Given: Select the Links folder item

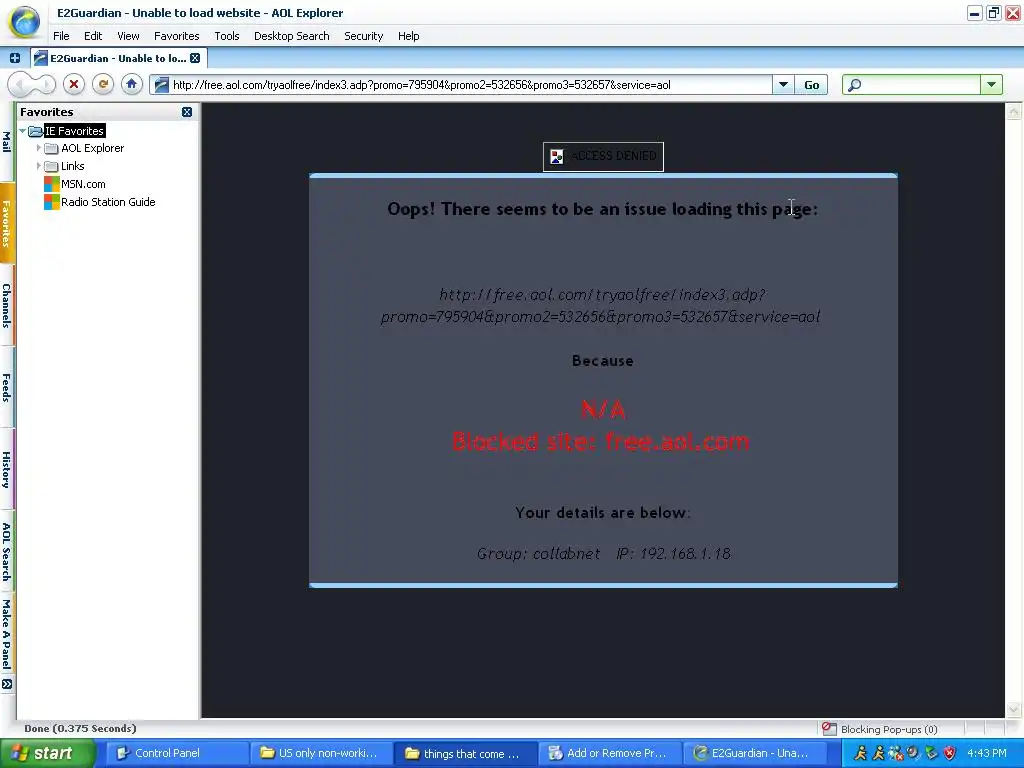Looking at the screenshot, I should click(72, 166).
